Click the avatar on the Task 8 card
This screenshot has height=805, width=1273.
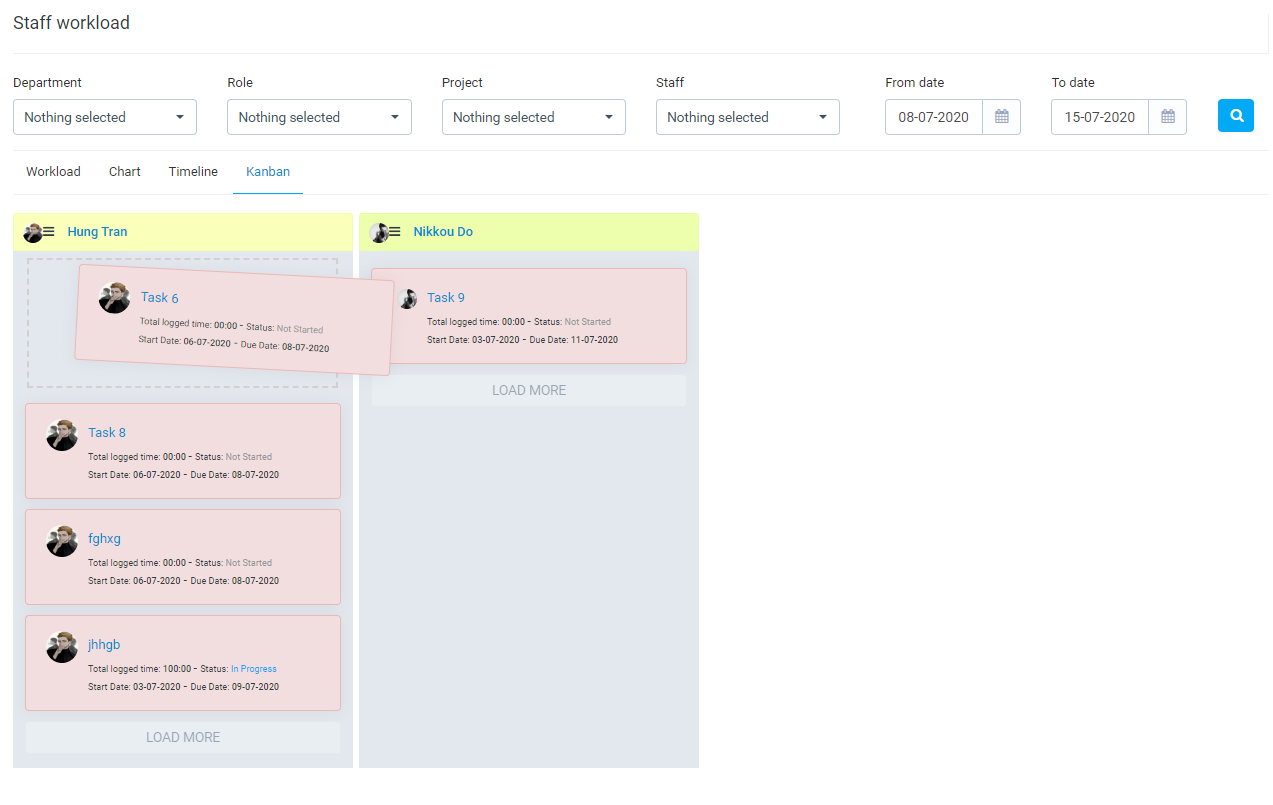(62, 435)
